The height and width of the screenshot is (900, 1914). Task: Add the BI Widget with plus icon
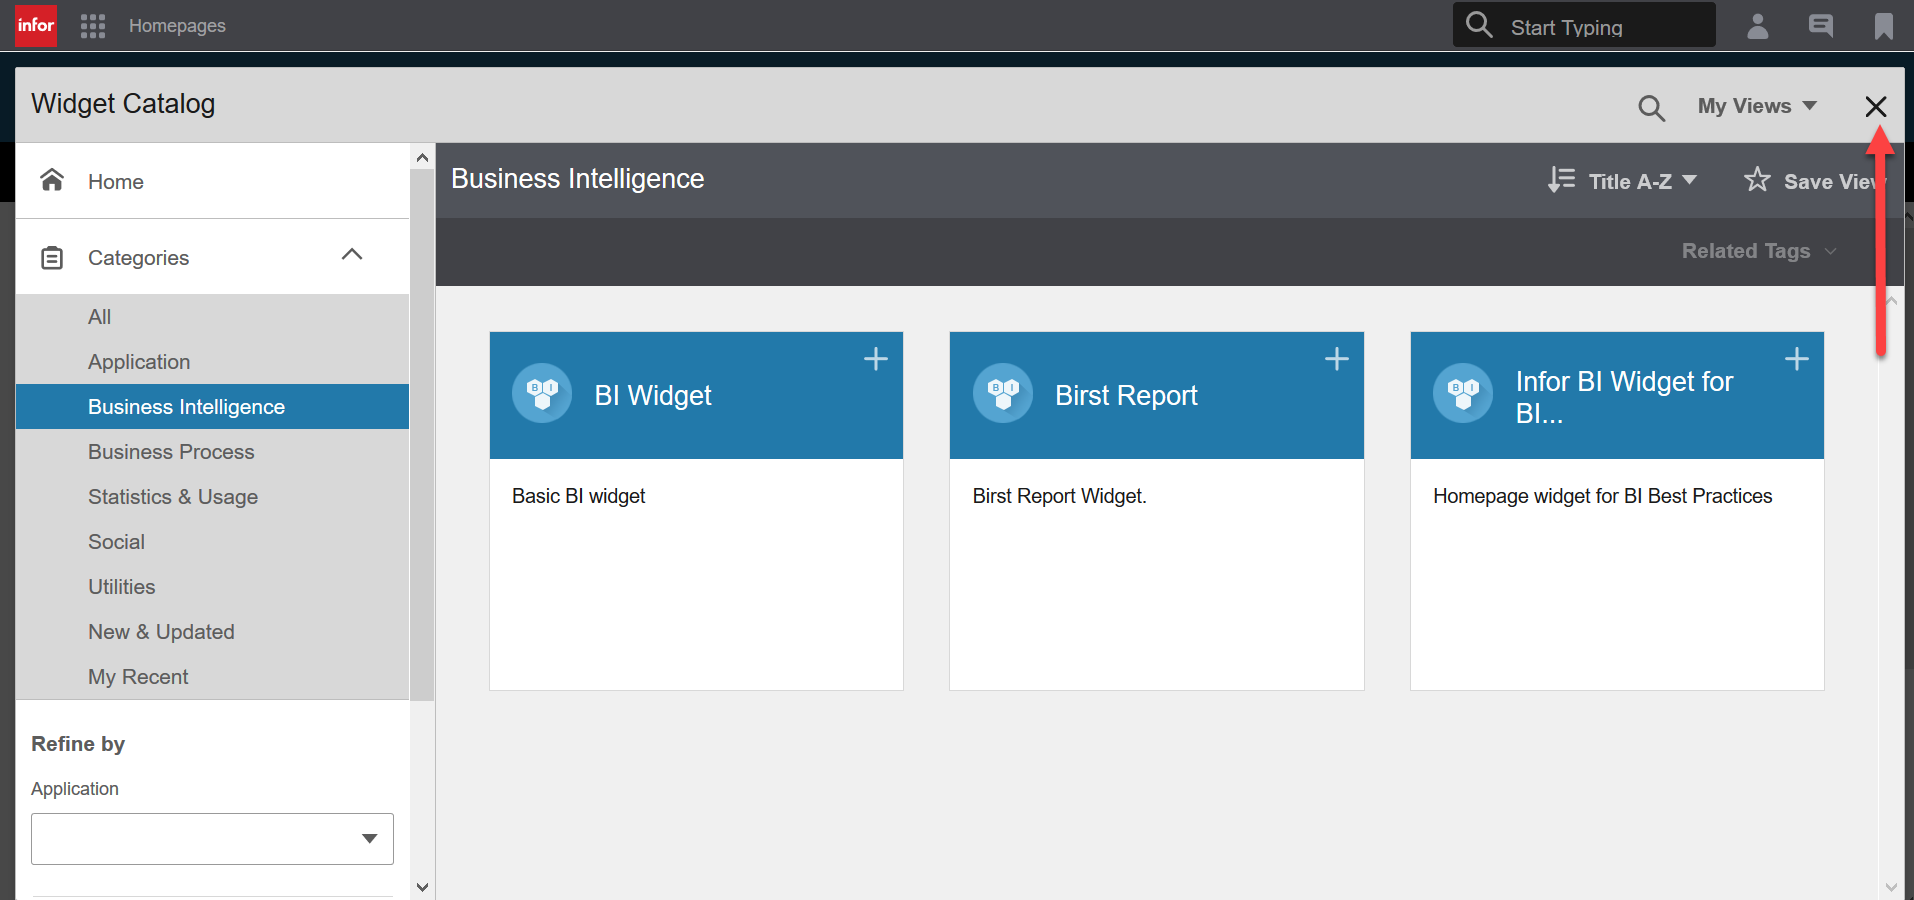(x=876, y=359)
